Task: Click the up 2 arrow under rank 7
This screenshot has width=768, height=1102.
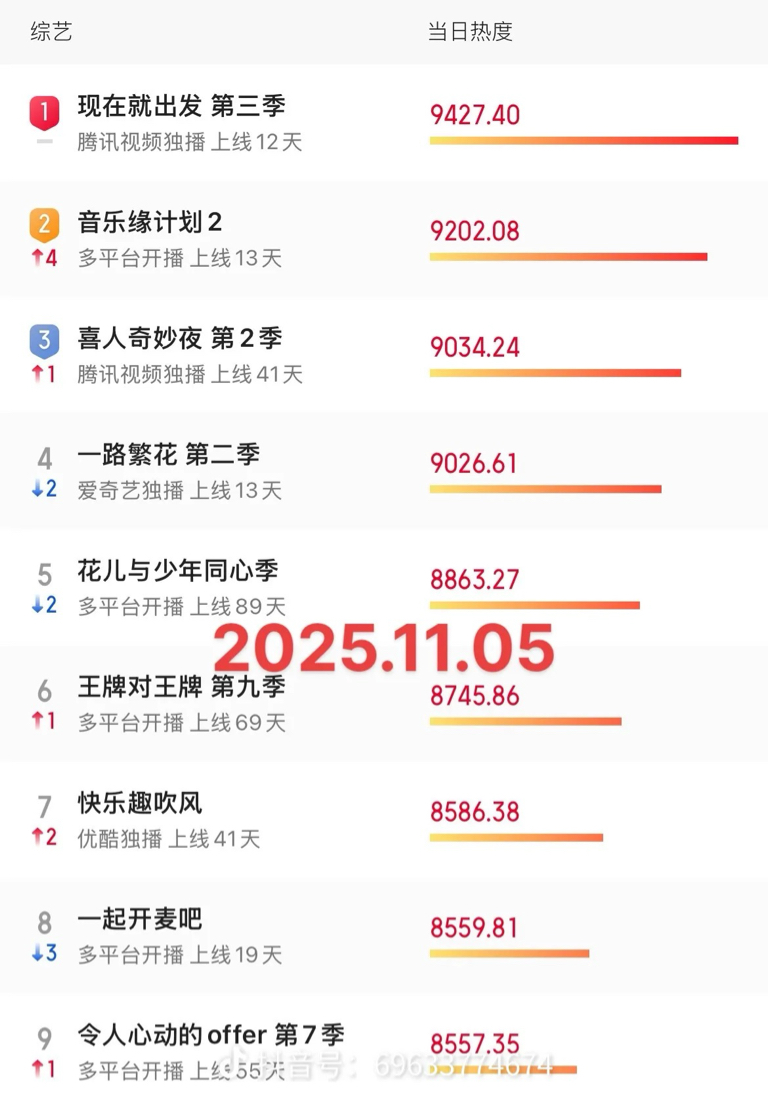Action: 44,837
